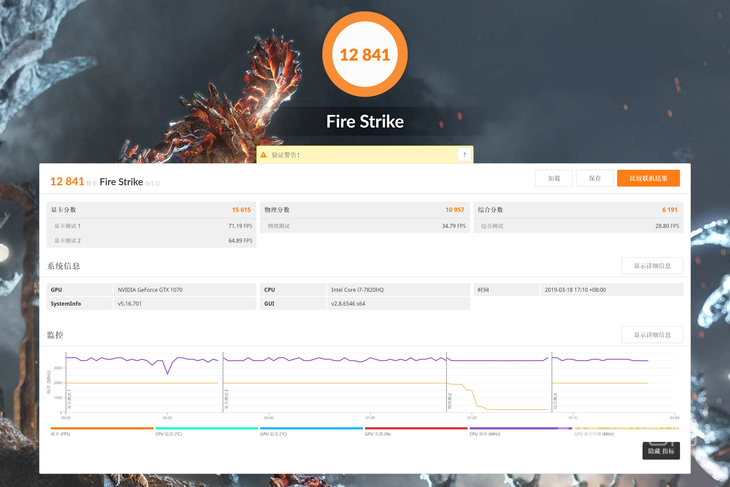Toggle the GPU 温度 (°C) legend

(311, 431)
